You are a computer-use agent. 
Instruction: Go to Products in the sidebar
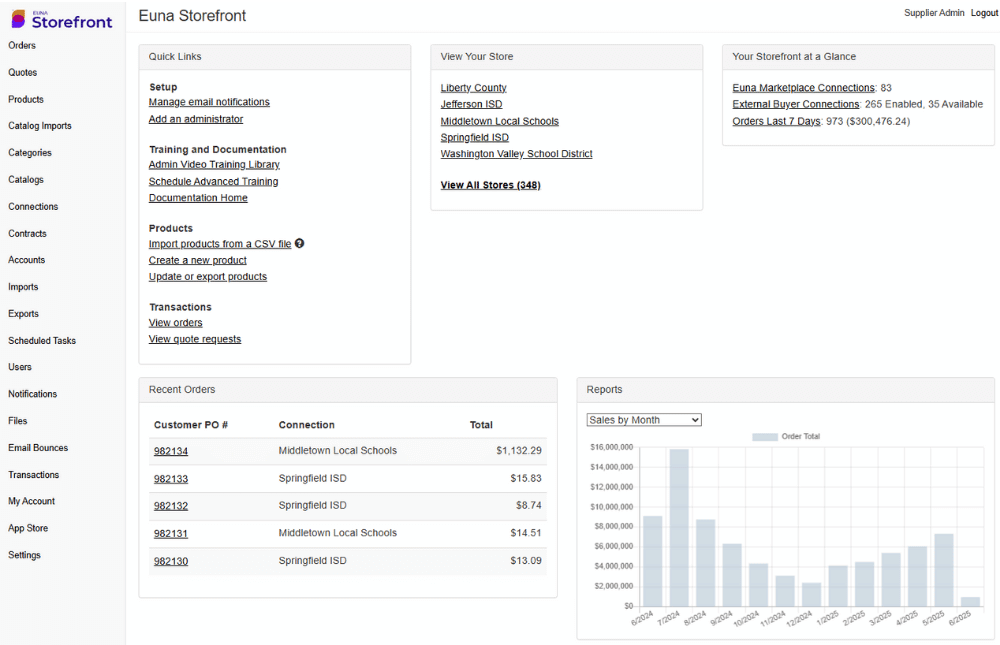(x=26, y=100)
